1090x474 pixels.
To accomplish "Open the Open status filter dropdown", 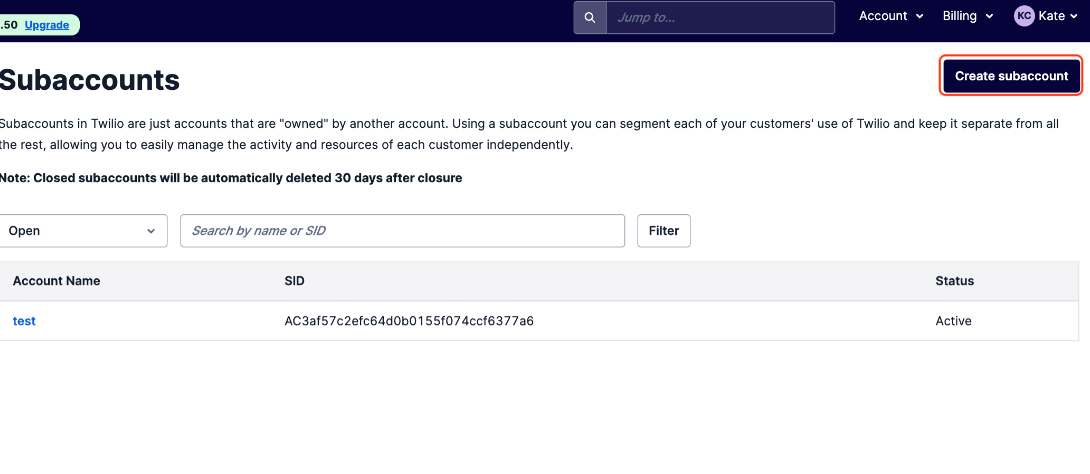I will pos(83,231).
